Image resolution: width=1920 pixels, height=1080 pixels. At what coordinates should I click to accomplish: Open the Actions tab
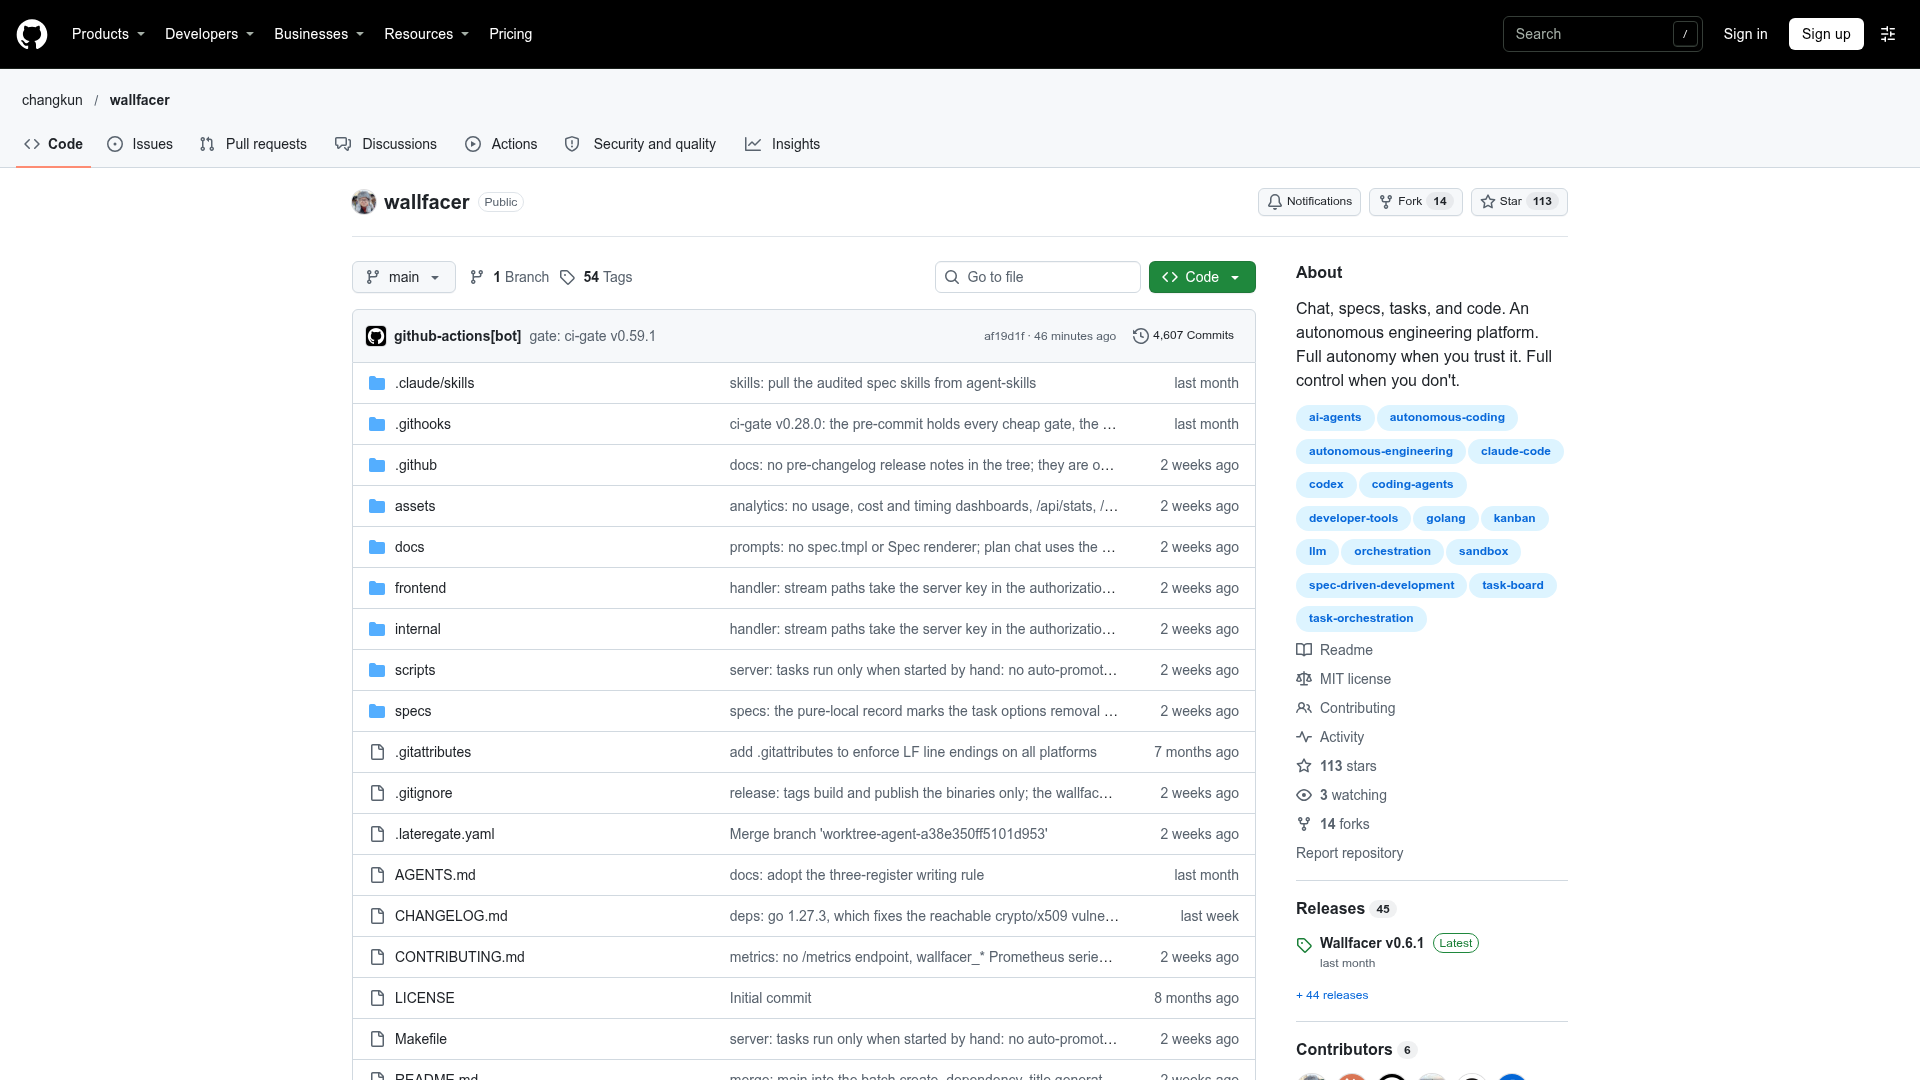(501, 144)
